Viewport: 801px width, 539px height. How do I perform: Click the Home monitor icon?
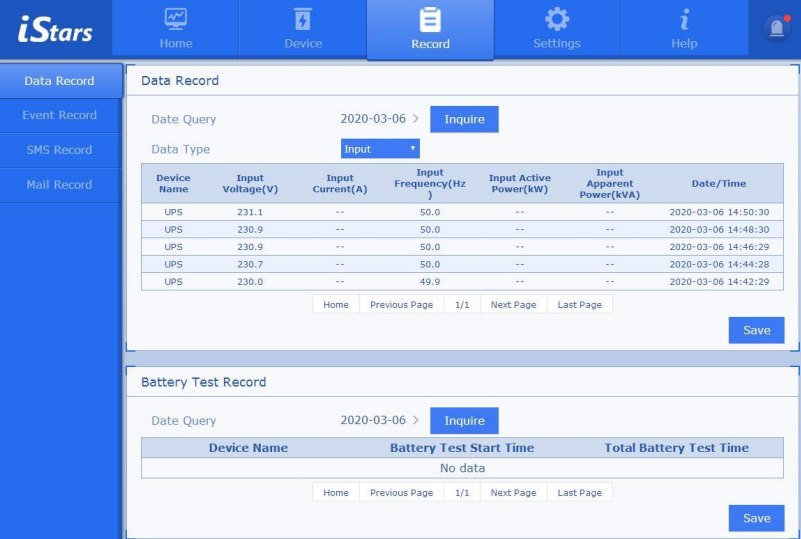tap(176, 19)
